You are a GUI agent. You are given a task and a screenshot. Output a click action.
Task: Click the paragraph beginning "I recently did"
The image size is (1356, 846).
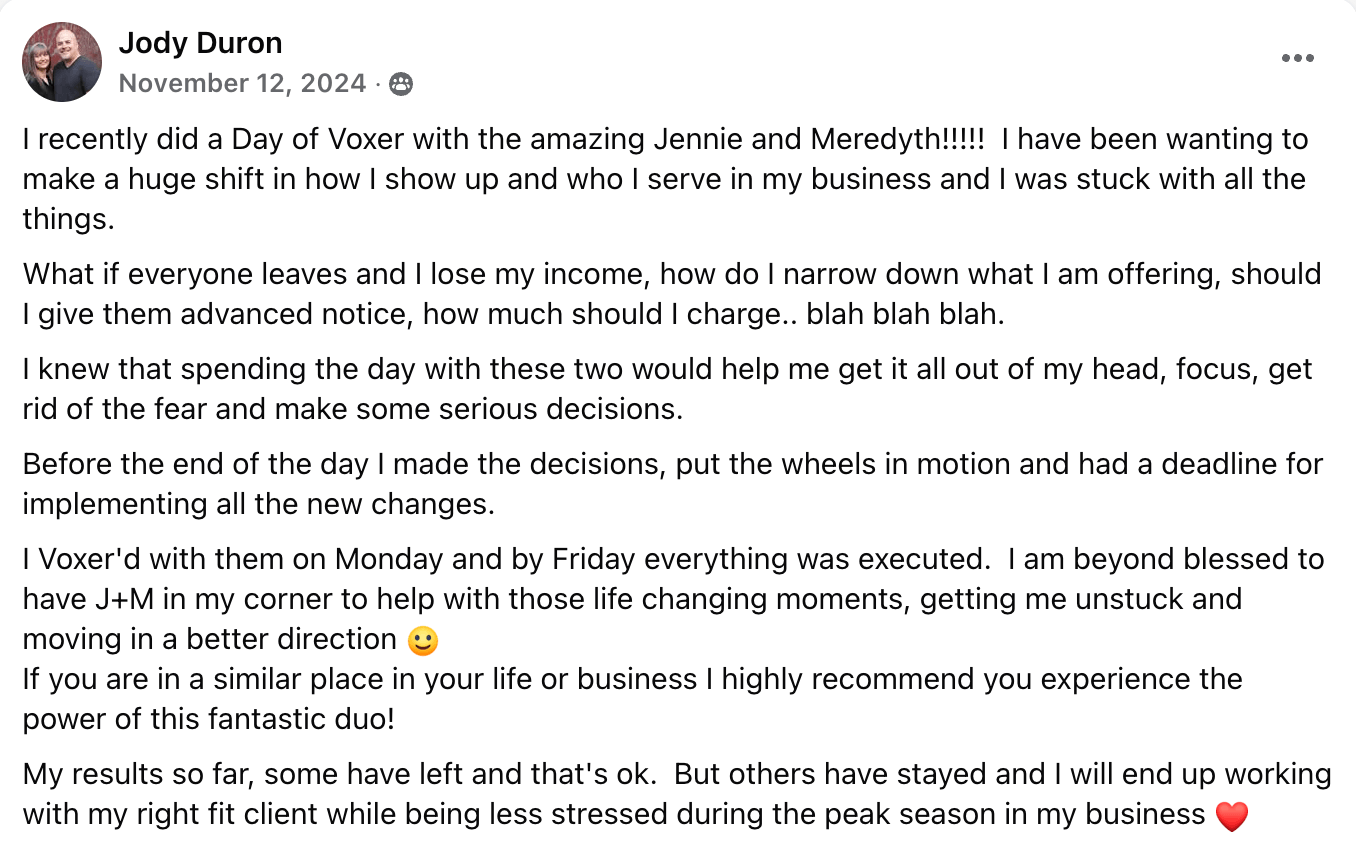(x=665, y=179)
